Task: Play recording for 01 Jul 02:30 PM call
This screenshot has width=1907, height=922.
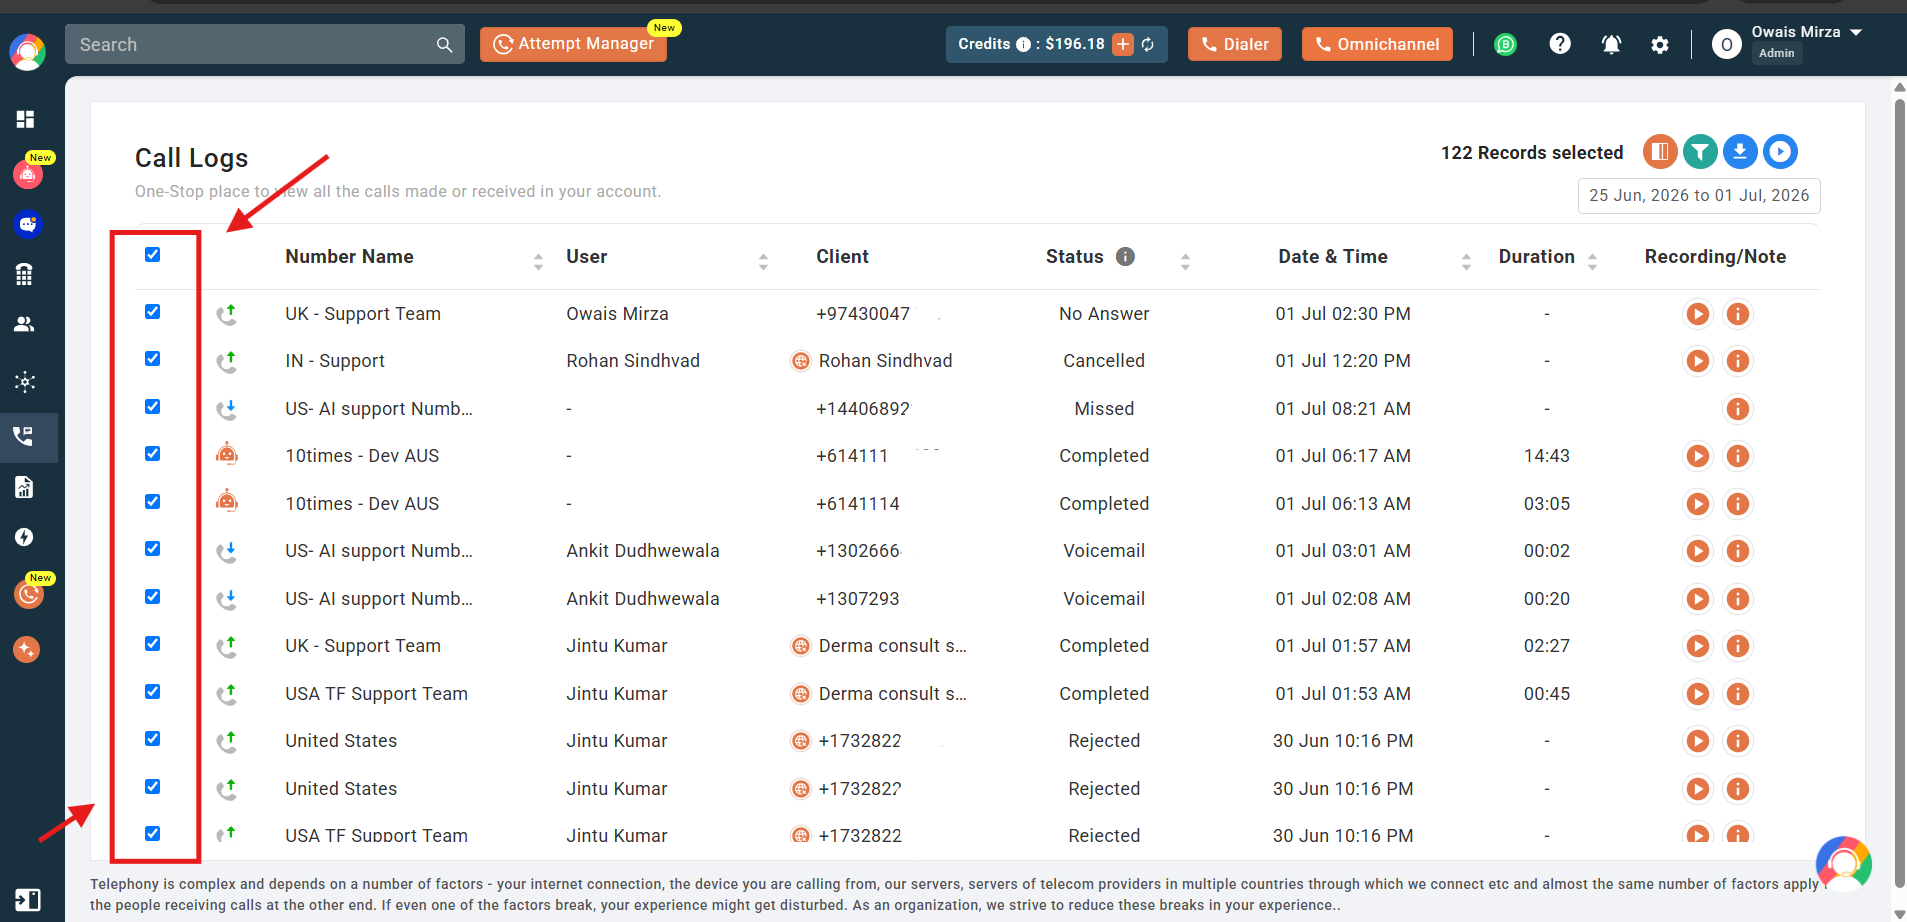Action: pyautogui.click(x=1698, y=314)
